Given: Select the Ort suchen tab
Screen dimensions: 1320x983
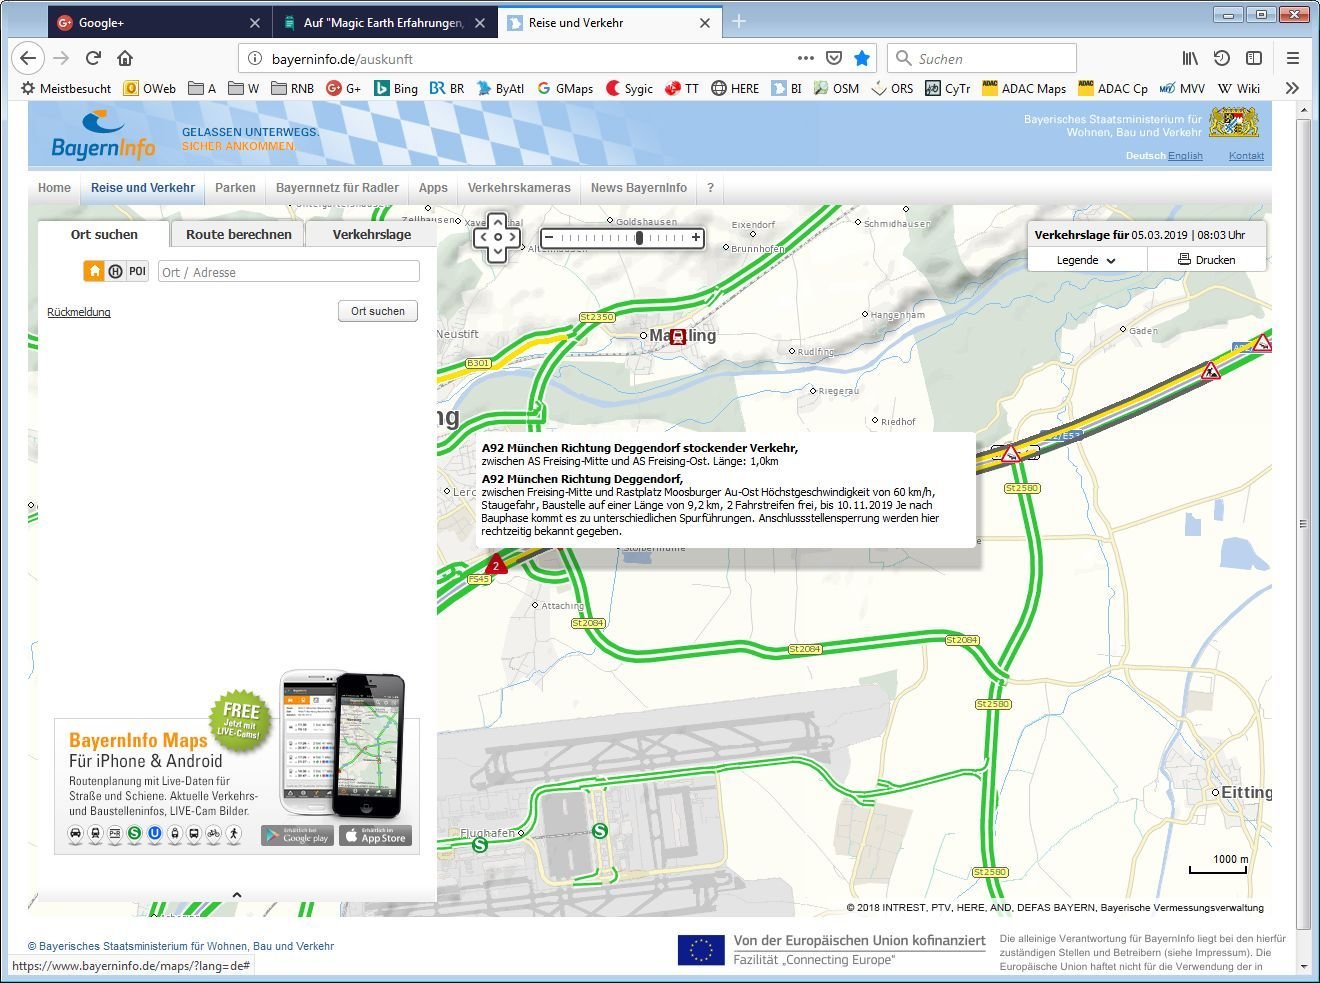Looking at the screenshot, I should coord(104,234).
